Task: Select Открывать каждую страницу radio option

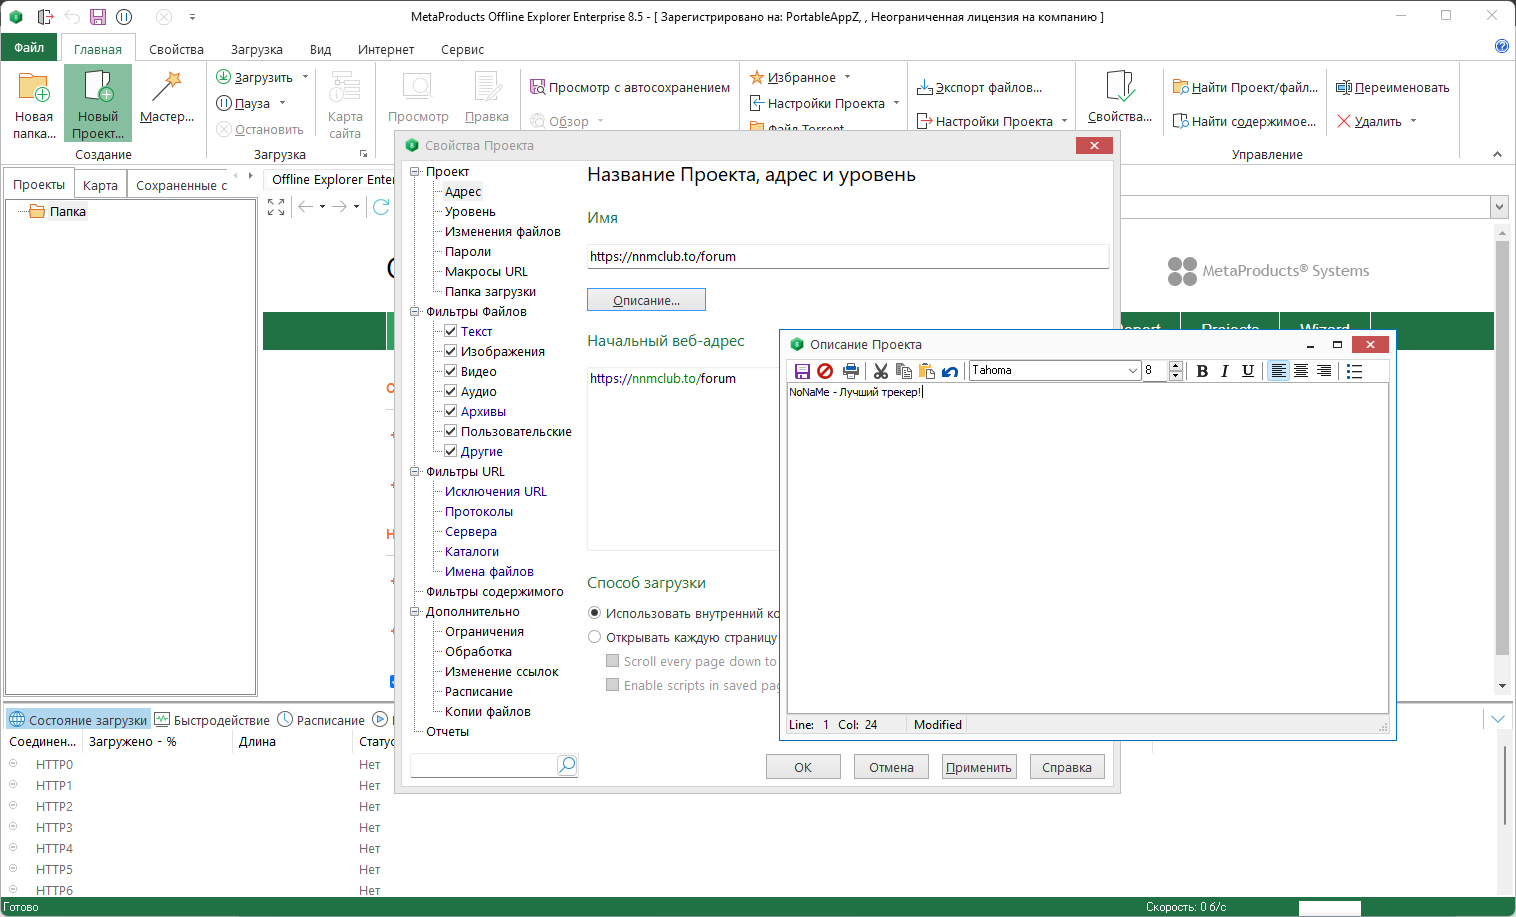Action: 595,637
